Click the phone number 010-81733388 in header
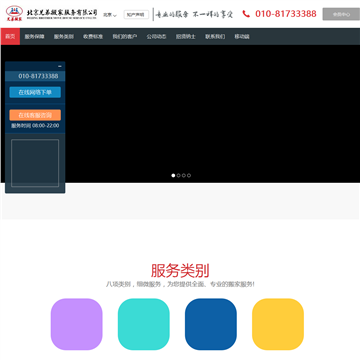The width and height of the screenshot is (360, 360). click(x=286, y=14)
